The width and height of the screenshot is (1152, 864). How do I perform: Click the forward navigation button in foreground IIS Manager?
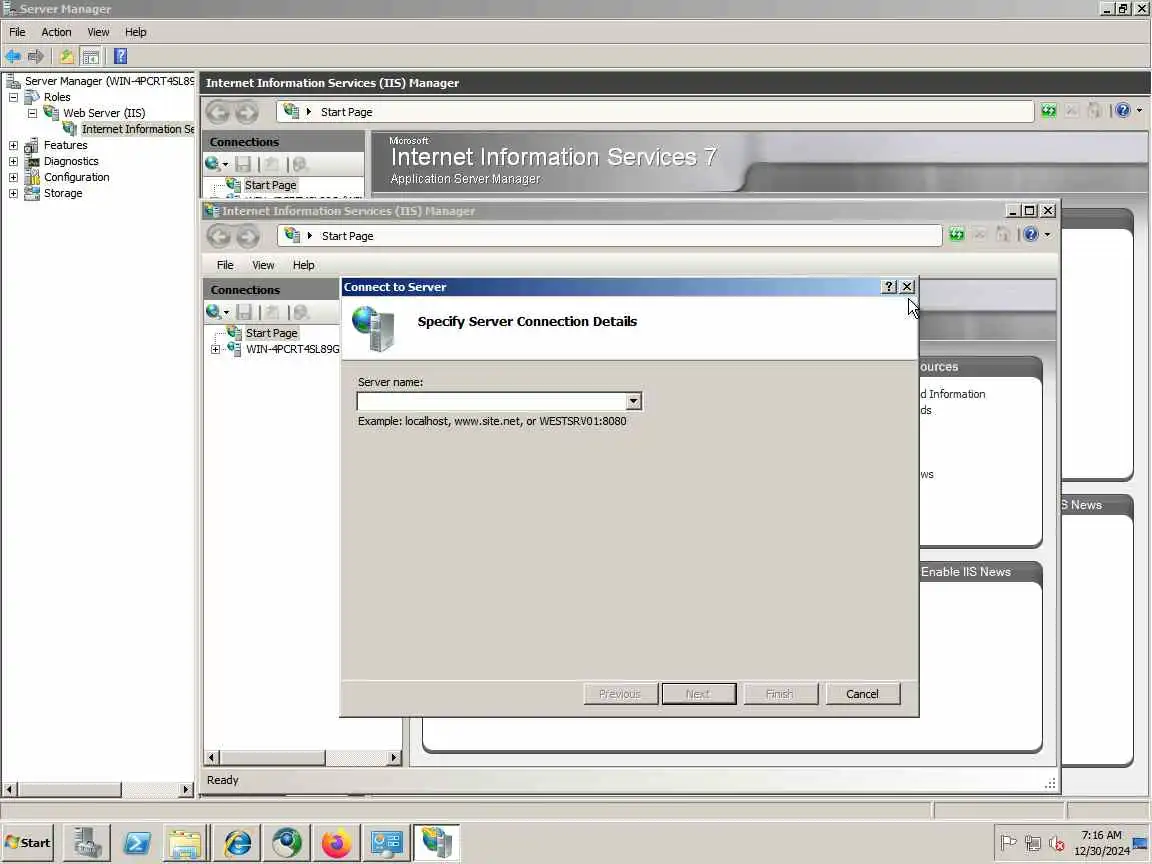pos(248,236)
